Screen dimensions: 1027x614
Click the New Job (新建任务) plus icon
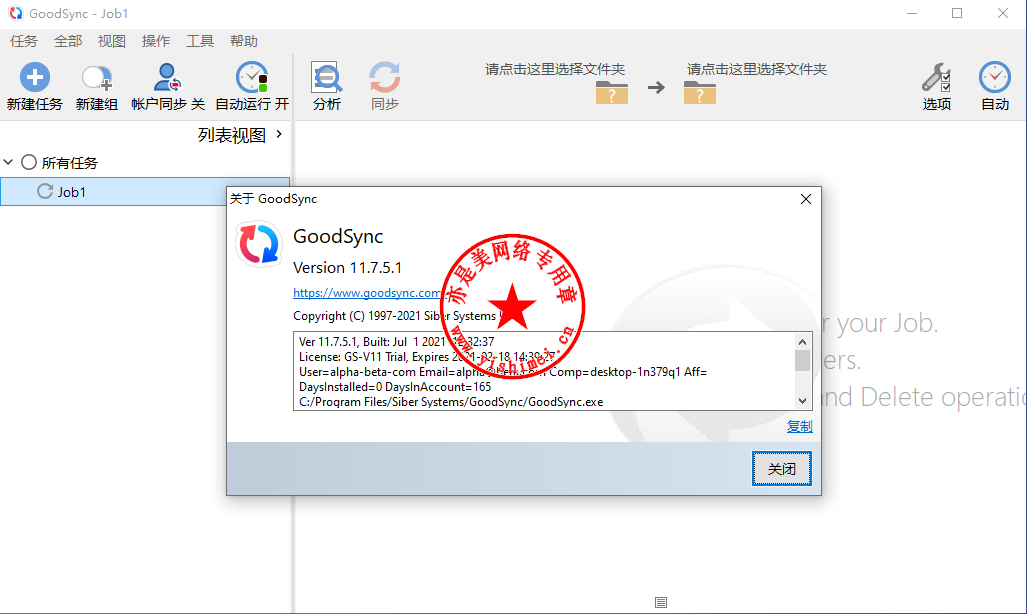(35, 77)
